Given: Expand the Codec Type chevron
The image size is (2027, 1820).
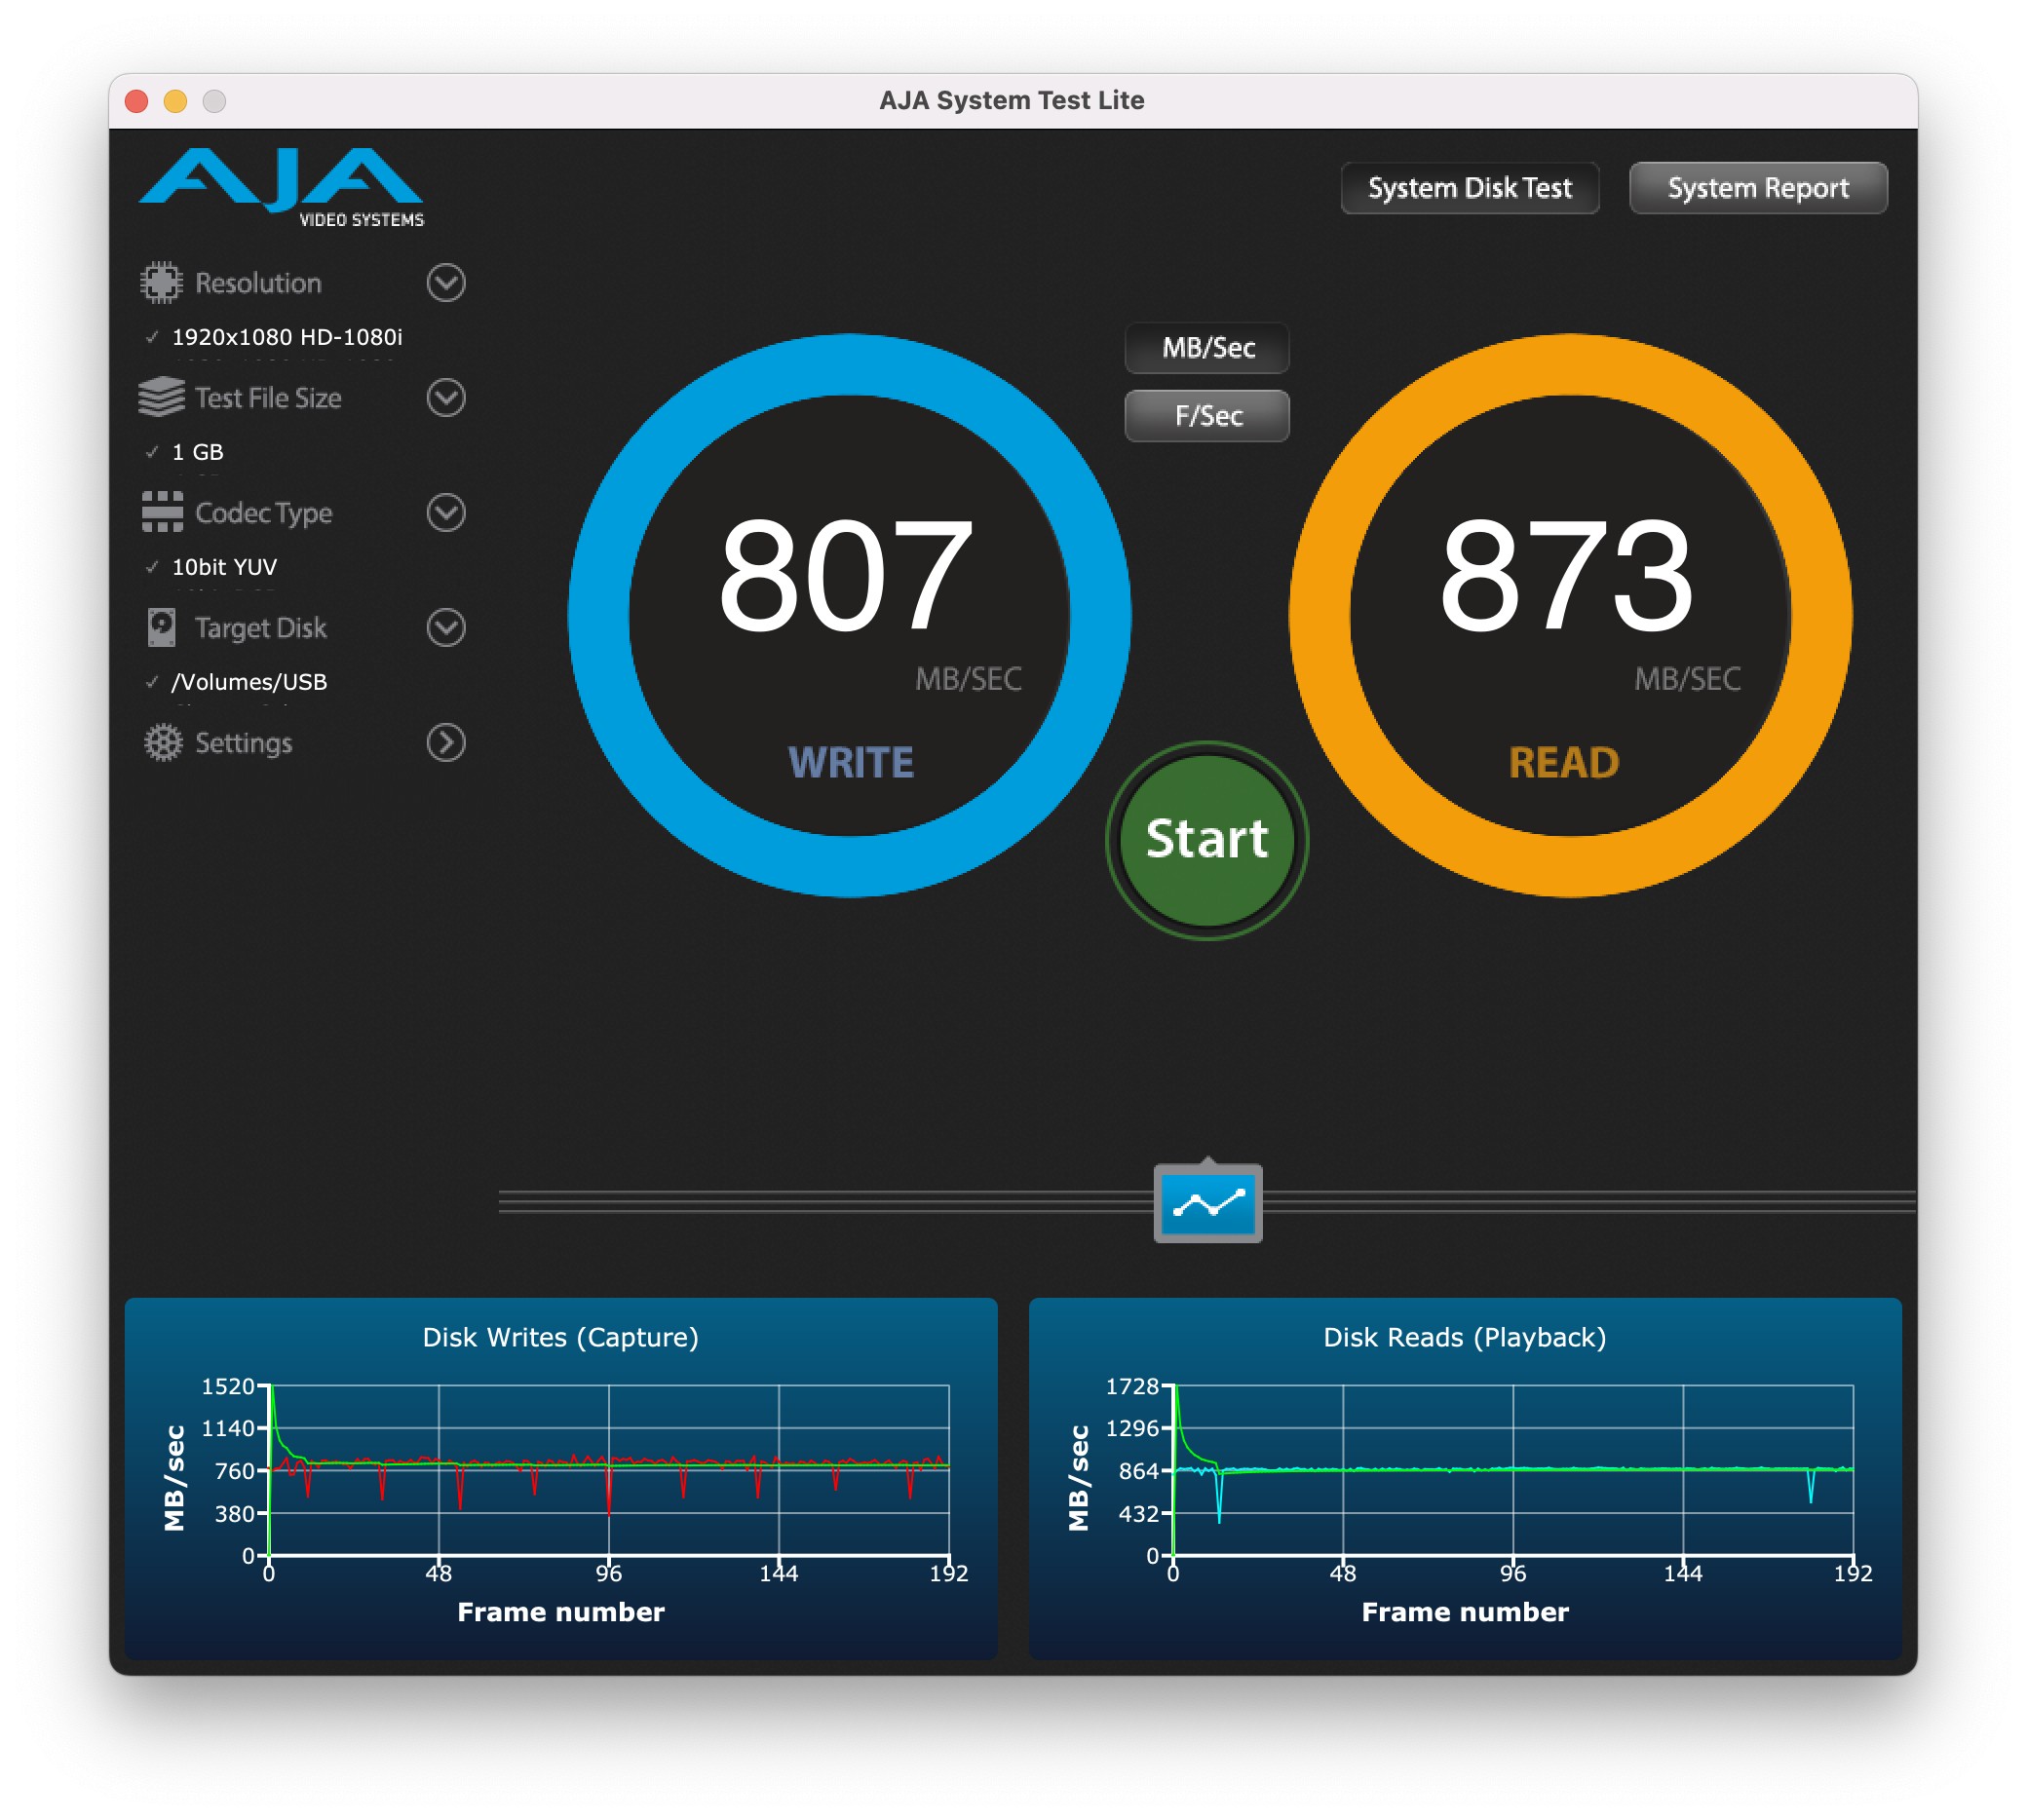Looking at the screenshot, I should click(x=446, y=513).
